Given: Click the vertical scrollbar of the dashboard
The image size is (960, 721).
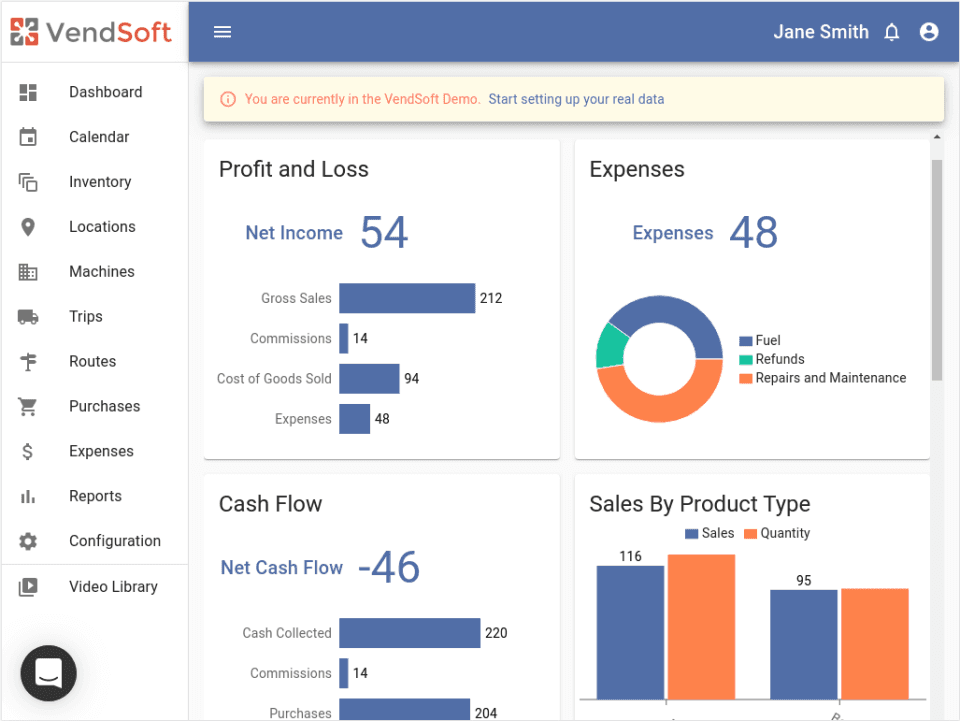Looking at the screenshot, I should pos(937,270).
